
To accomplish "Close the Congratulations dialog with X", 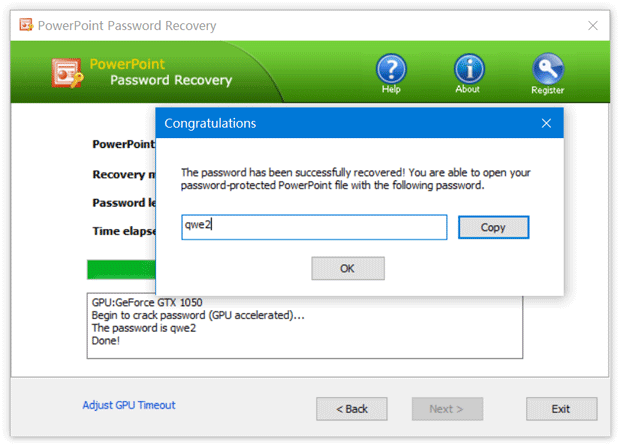I will (546, 123).
